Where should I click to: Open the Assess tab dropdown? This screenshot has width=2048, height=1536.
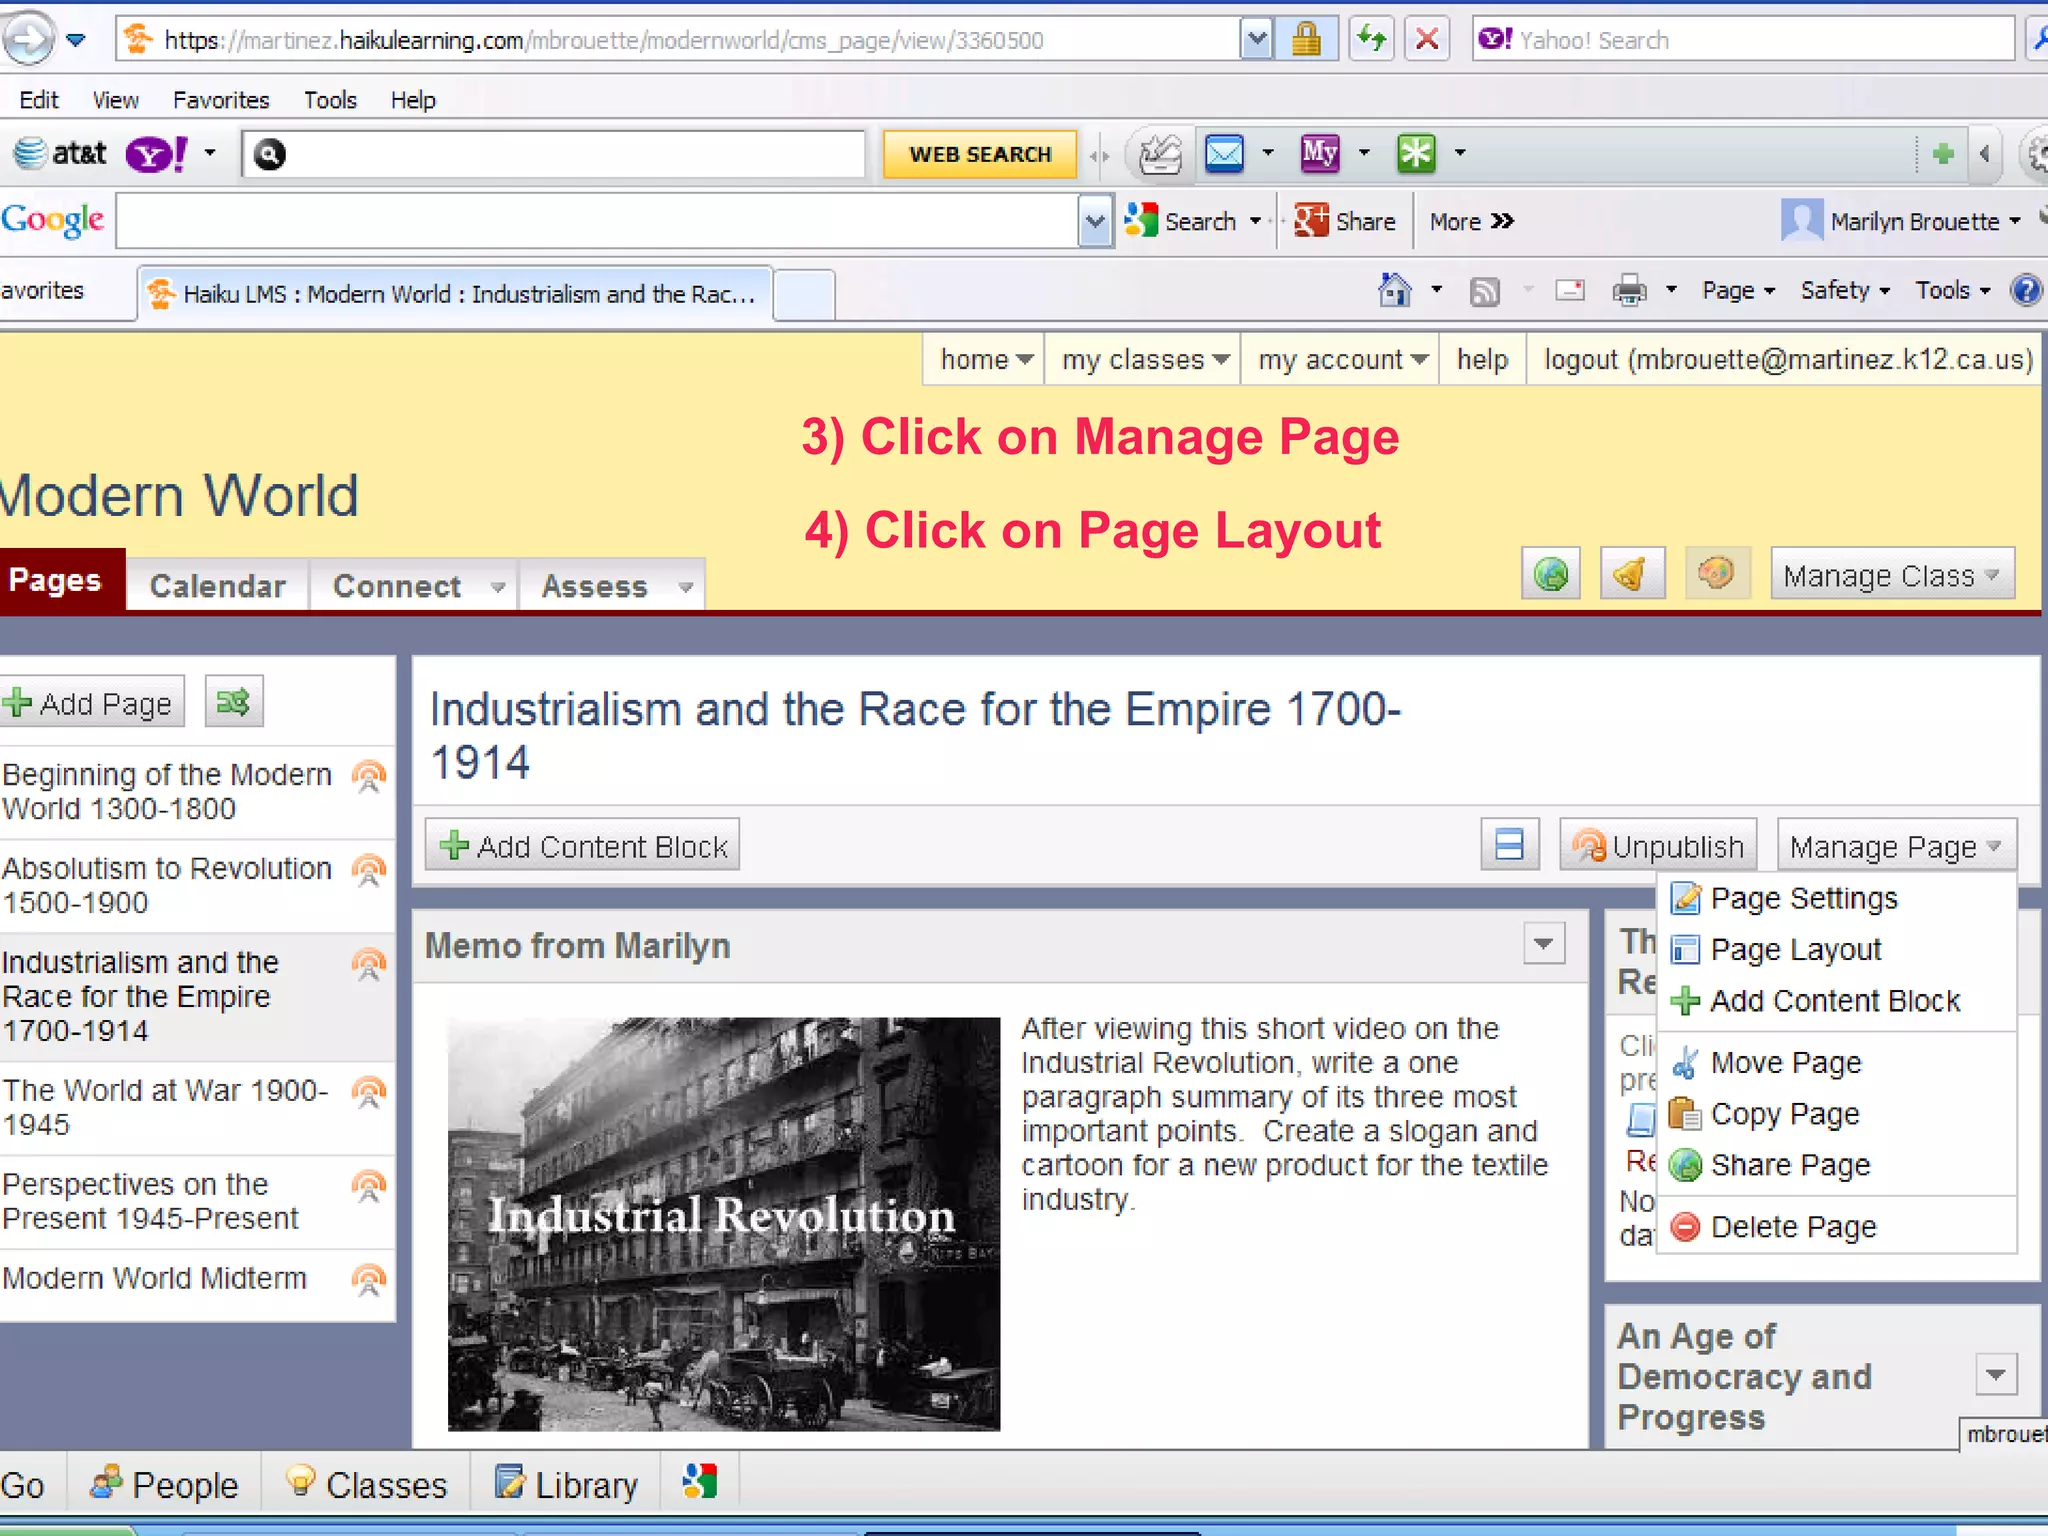point(685,587)
